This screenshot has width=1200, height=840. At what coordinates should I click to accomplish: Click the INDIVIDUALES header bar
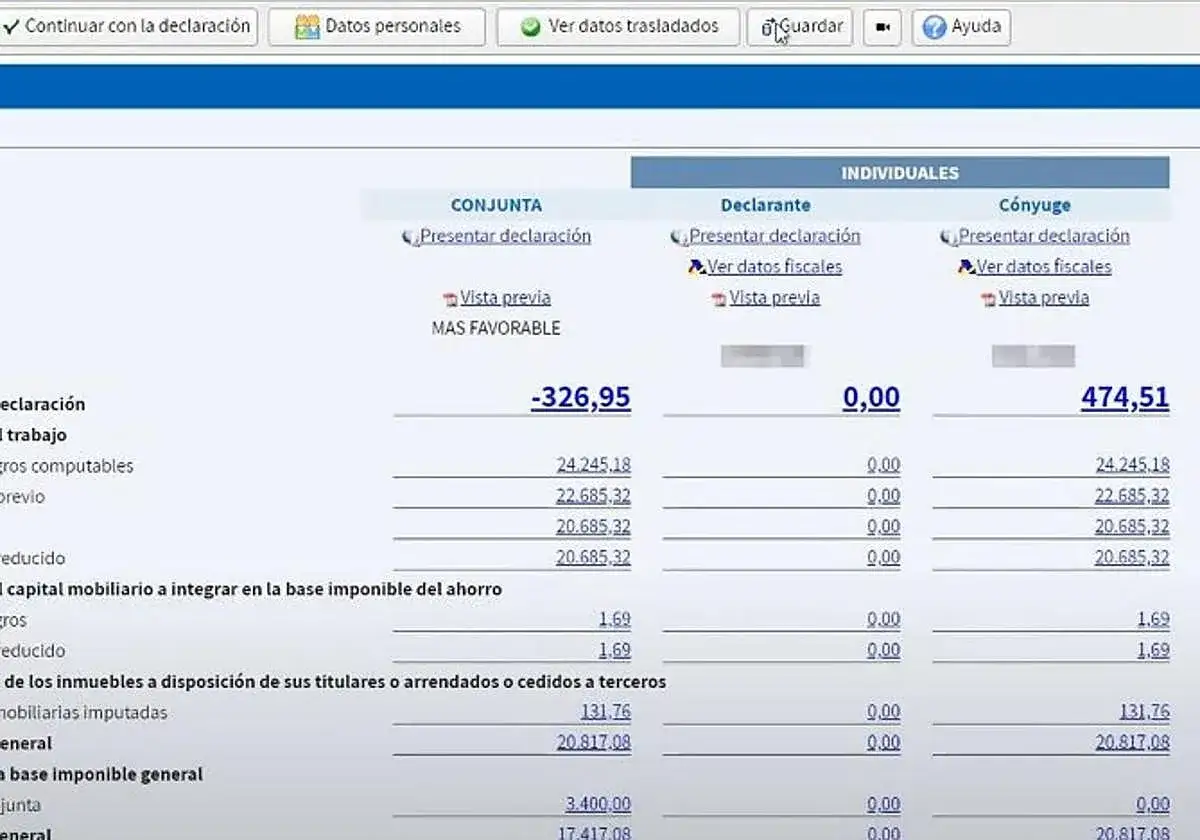(900, 173)
